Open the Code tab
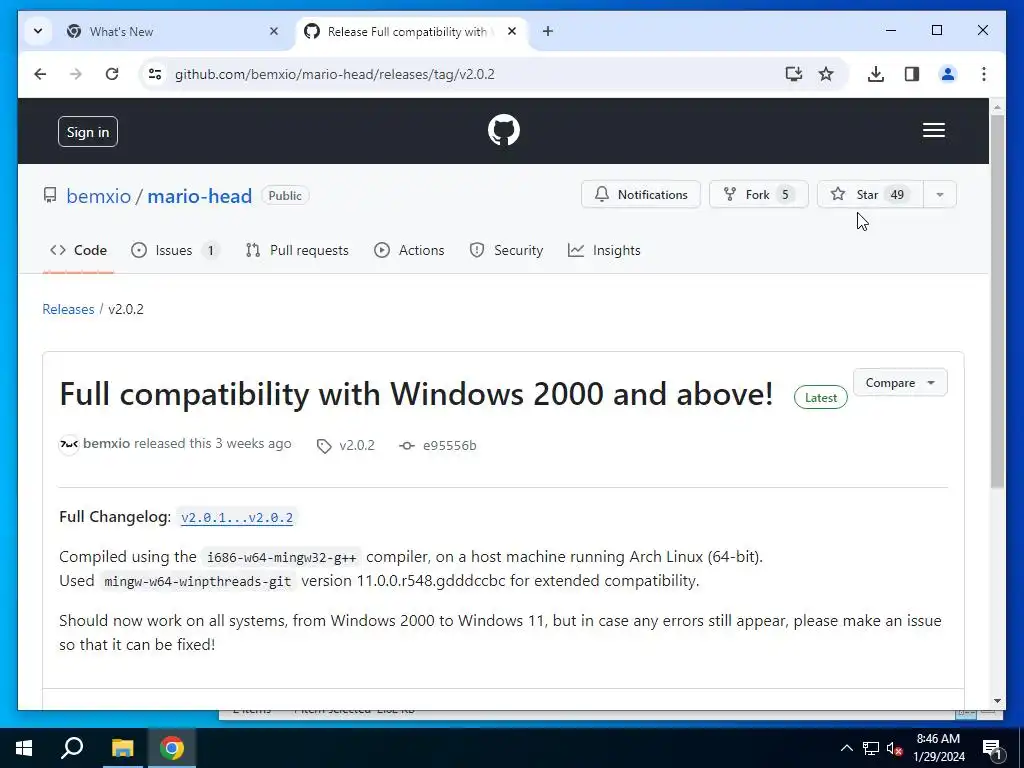 click(78, 250)
